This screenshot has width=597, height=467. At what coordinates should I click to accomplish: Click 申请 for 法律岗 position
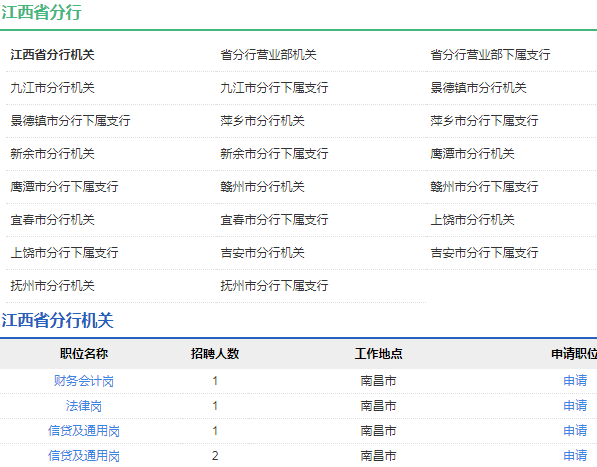coord(575,406)
